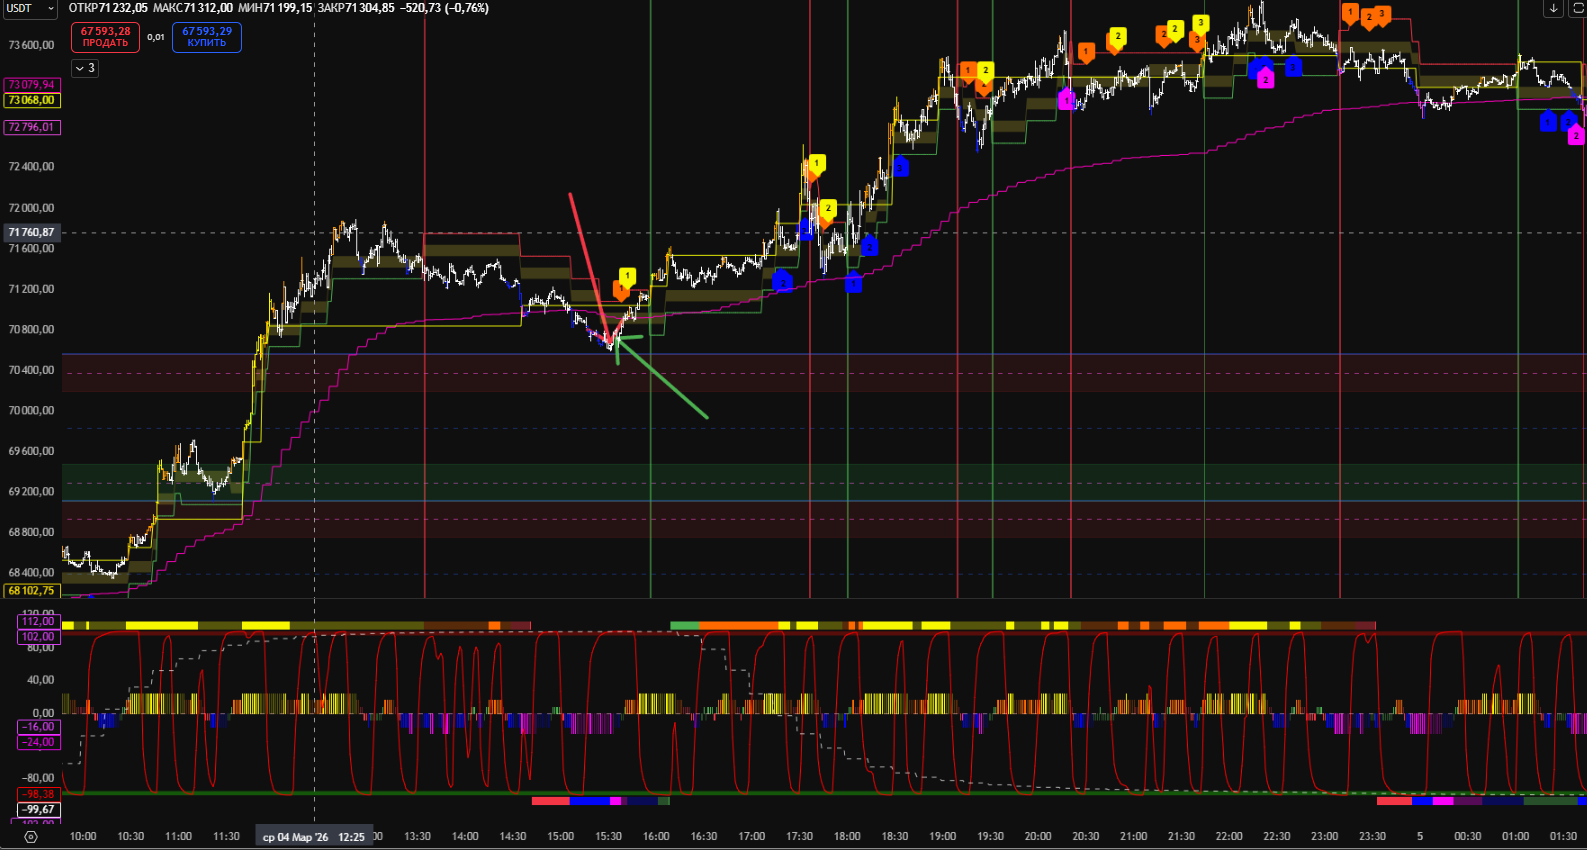1587x850 pixels.
Task: Click the 71 760,87 crosshair price label
Action: pos(32,232)
